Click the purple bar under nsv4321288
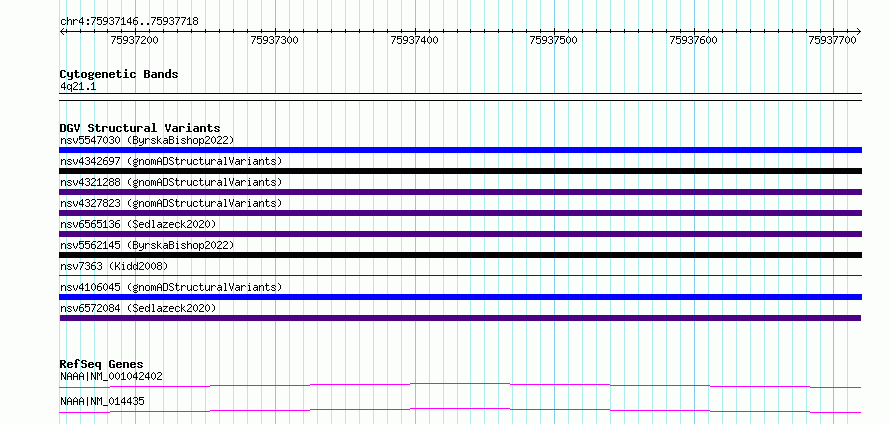 [460, 192]
